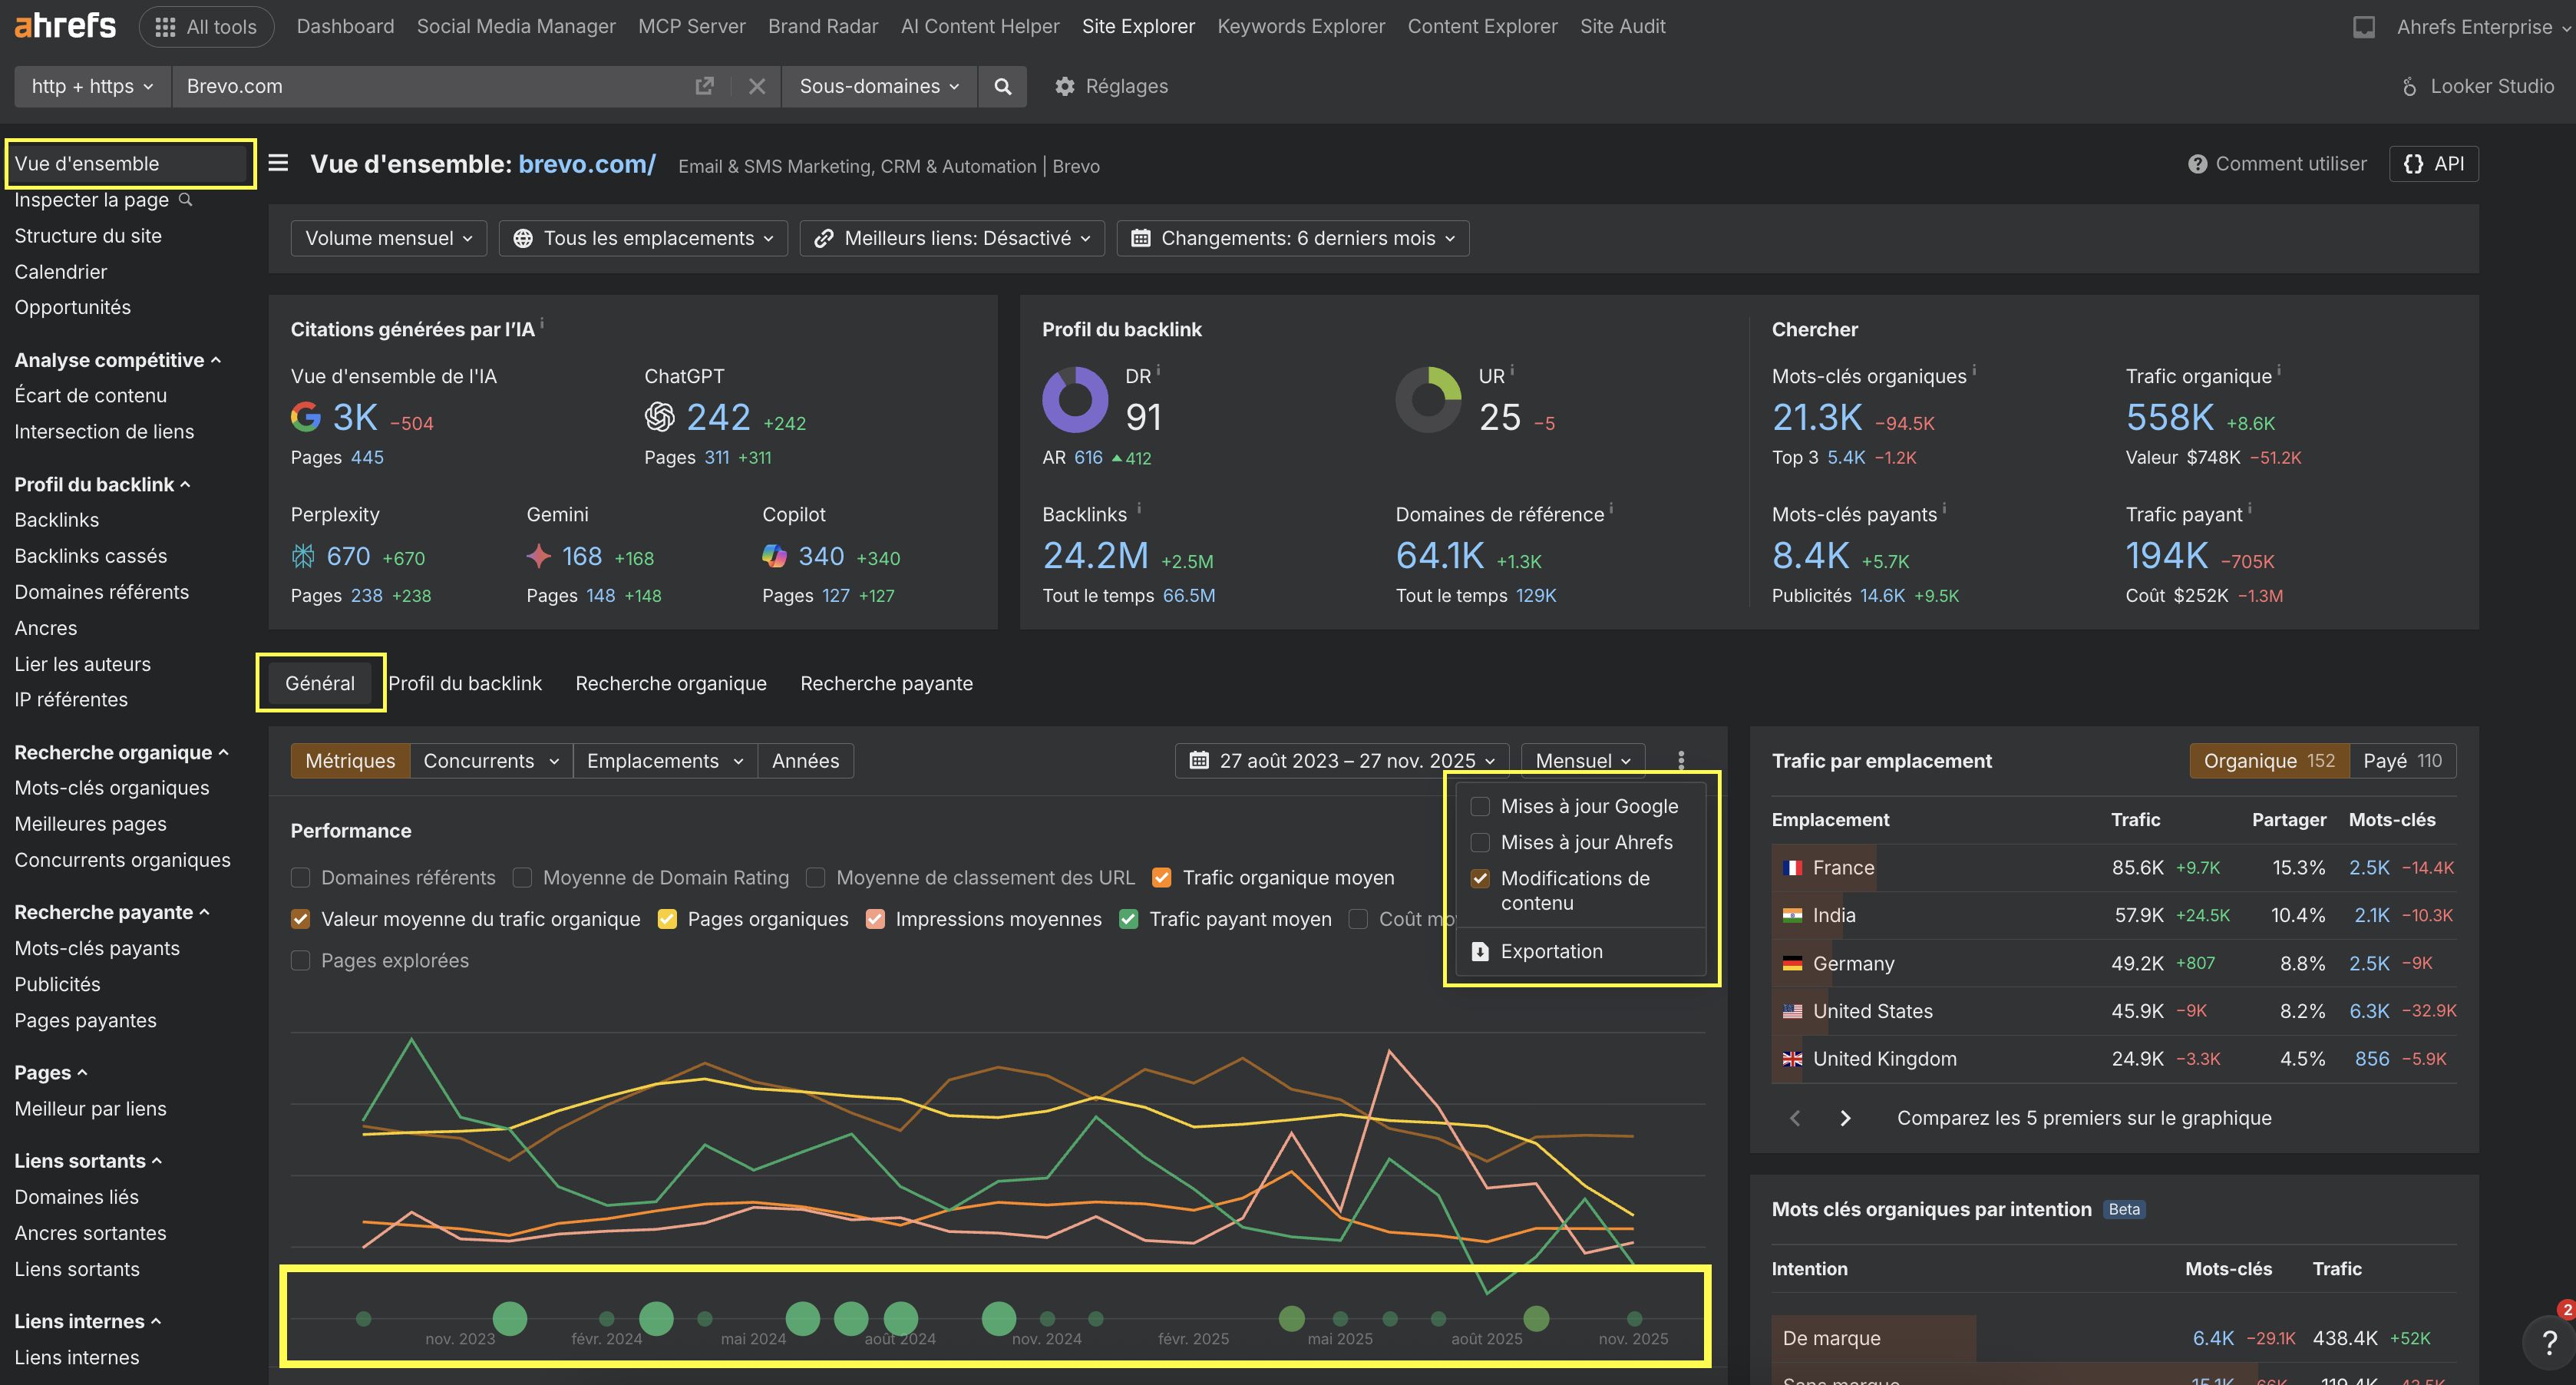Click the hamburger icon beside Vue d'ensemble
Image resolution: width=2576 pixels, height=1385 pixels.
[x=278, y=164]
